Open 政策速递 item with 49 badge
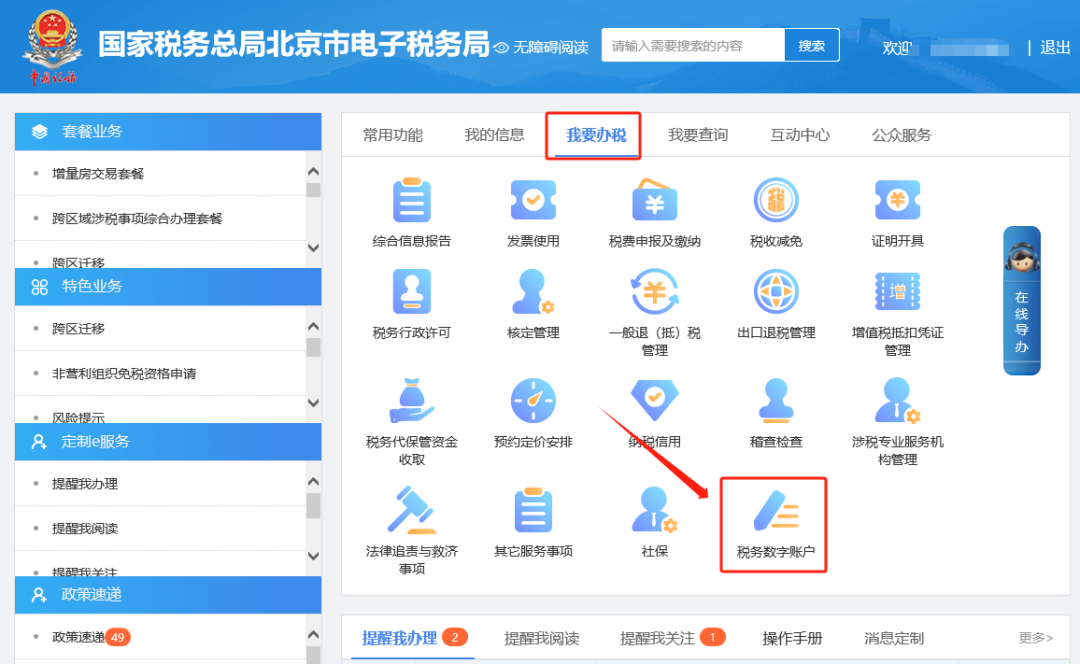 point(91,637)
